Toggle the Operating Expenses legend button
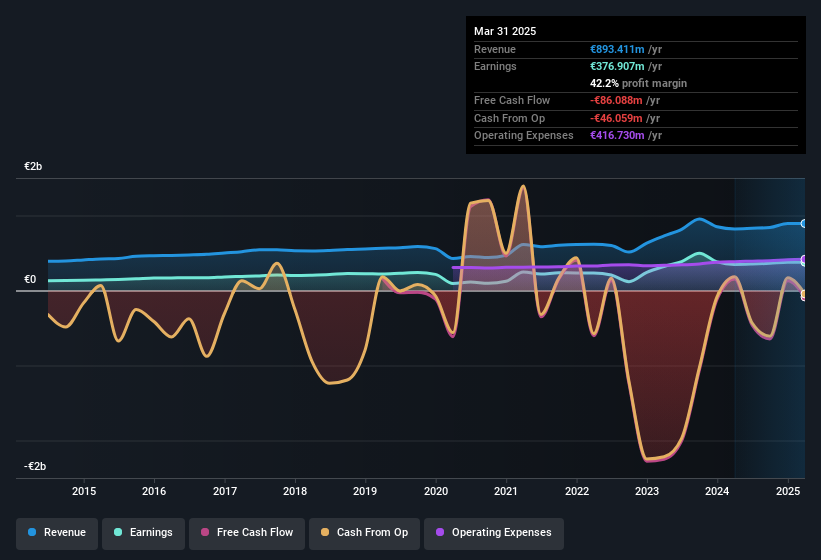 (x=494, y=533)
